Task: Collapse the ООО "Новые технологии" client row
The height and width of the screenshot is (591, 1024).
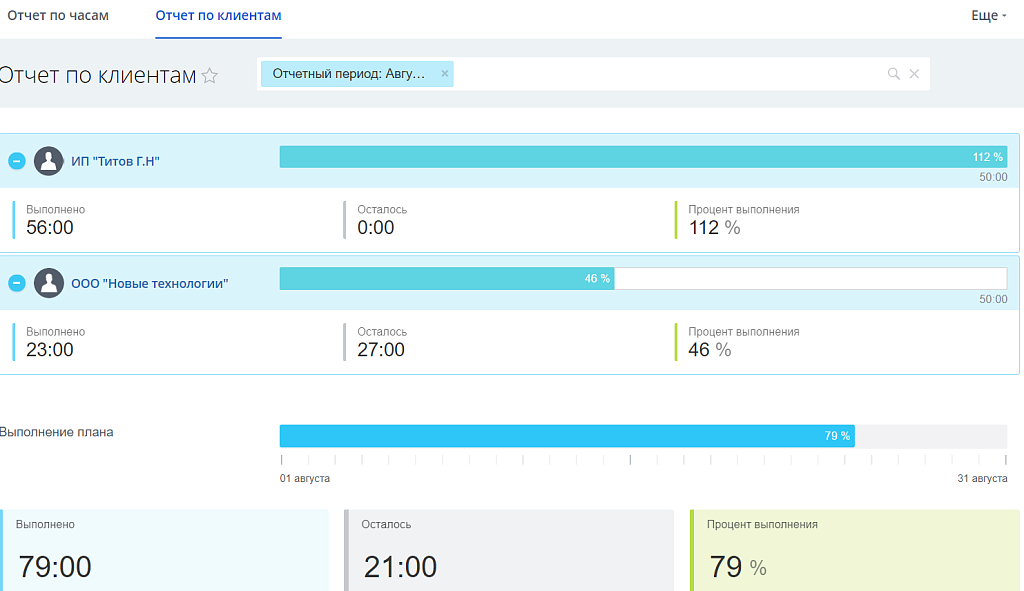Action: click(17, 283)
